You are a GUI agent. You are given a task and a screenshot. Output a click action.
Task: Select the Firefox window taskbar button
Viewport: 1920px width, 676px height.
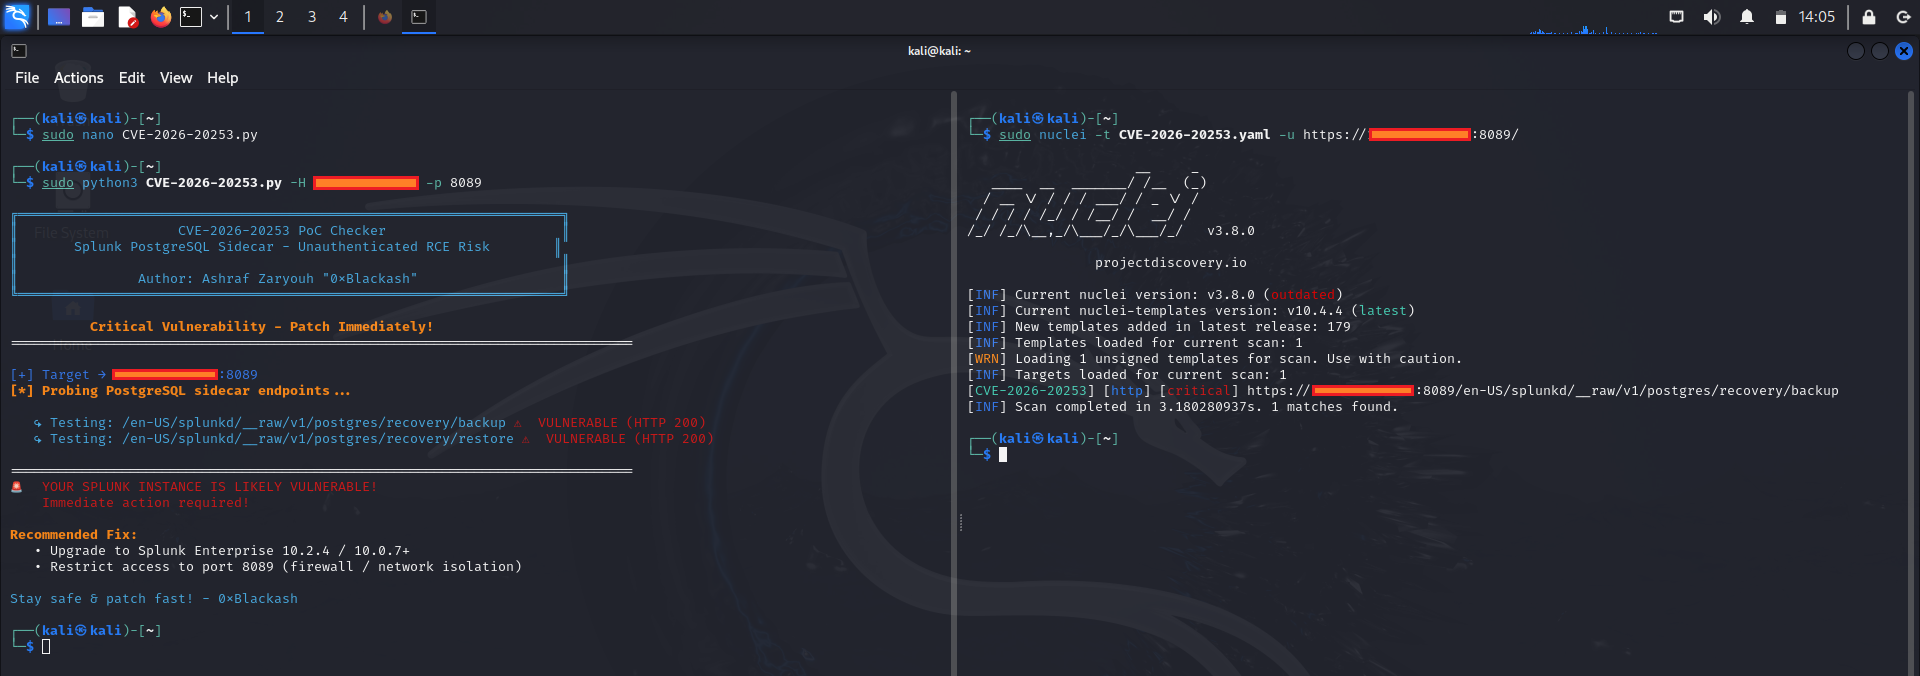(x=385, y=17)
